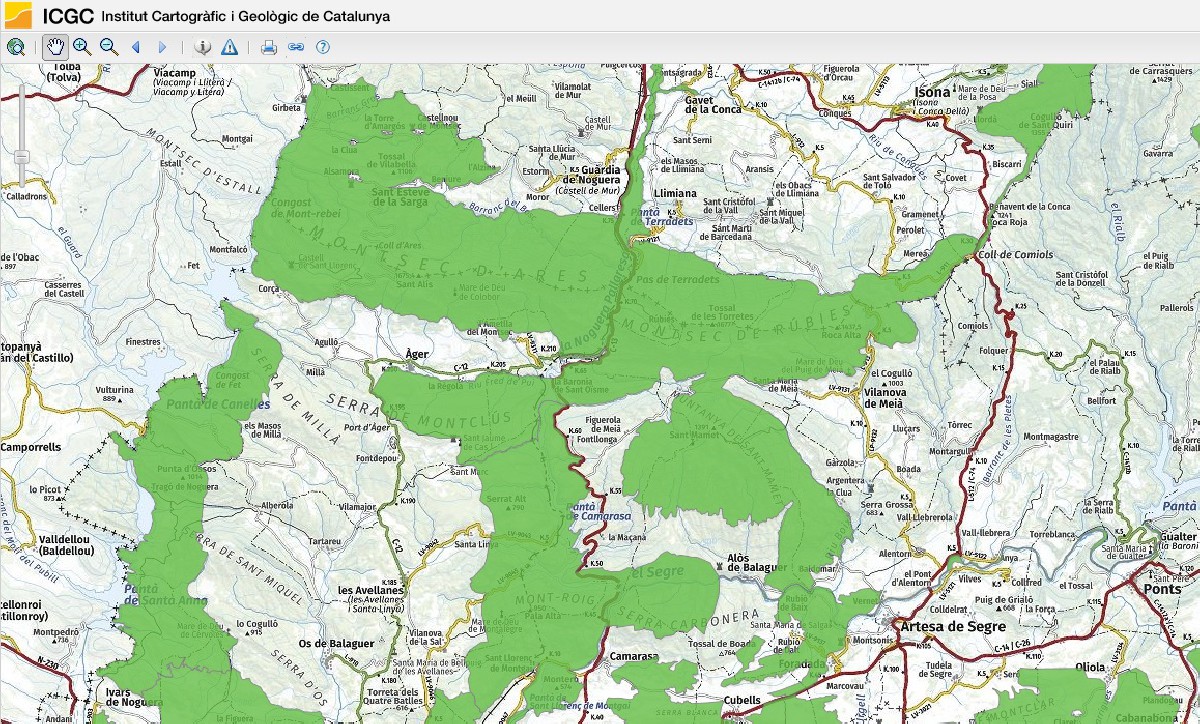
Task: Activate the zoom out magnifier tool
Action: click(108, 47)
